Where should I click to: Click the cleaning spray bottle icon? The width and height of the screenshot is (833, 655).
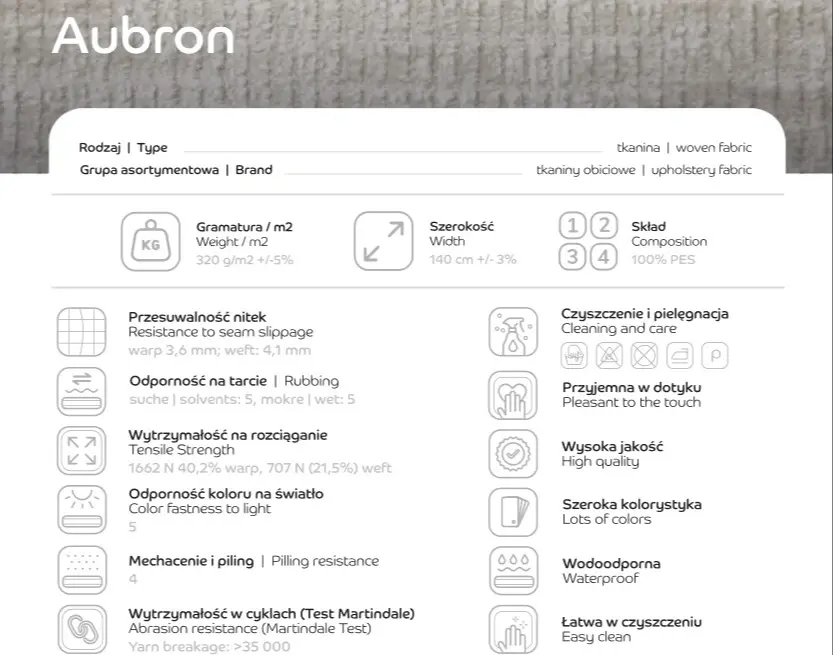513,332
